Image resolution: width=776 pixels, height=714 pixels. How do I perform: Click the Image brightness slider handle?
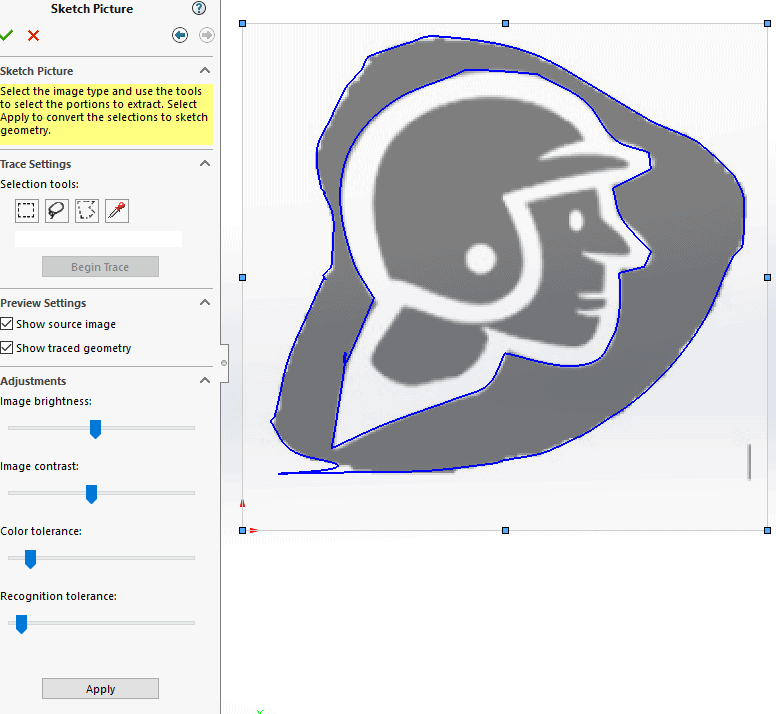96,429
